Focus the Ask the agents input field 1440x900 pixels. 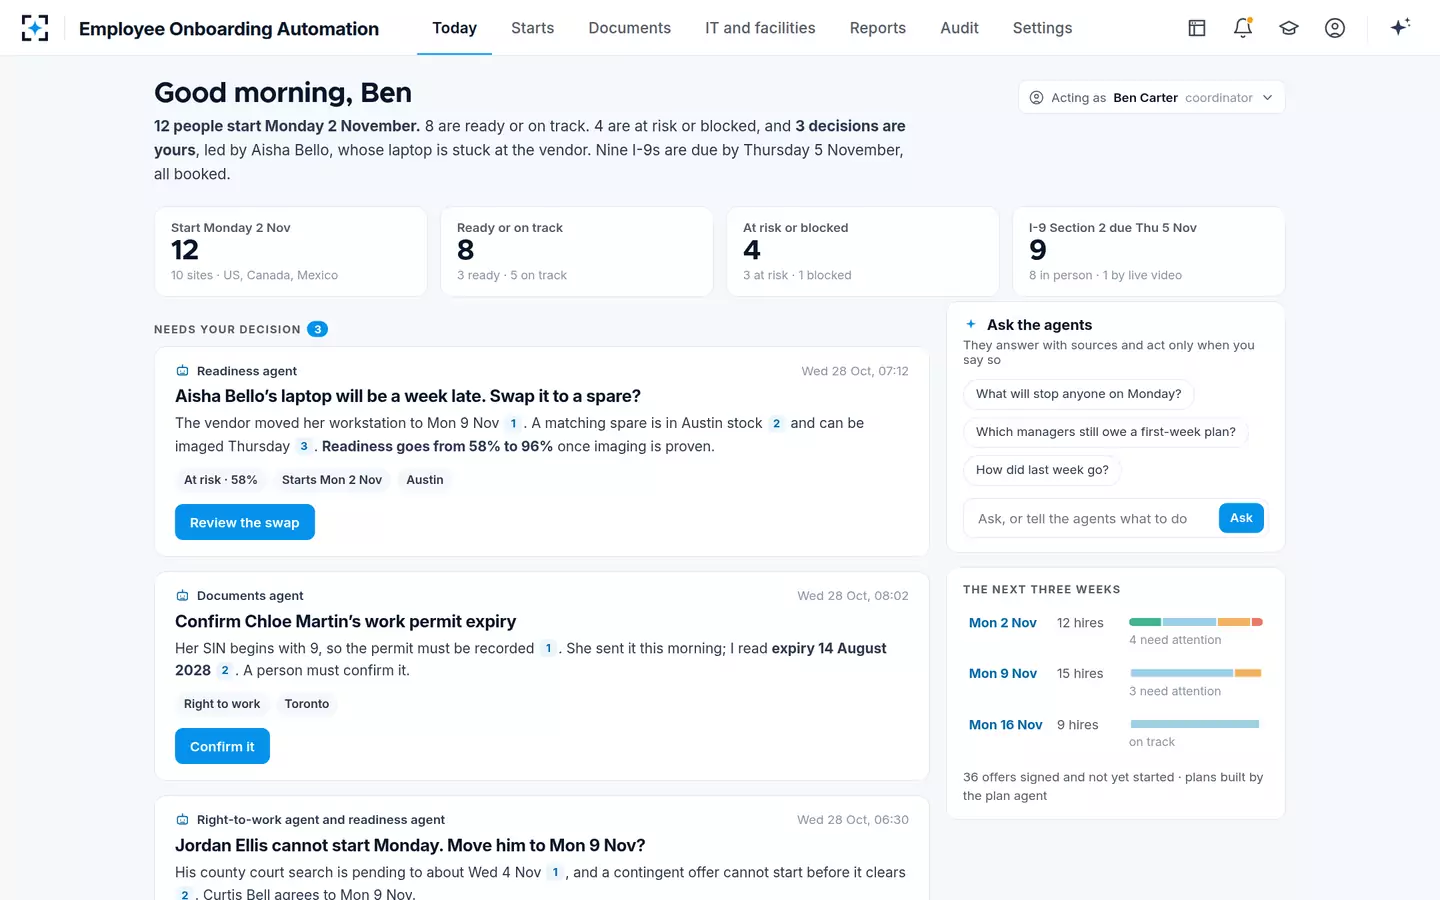tap(1091, 519)
